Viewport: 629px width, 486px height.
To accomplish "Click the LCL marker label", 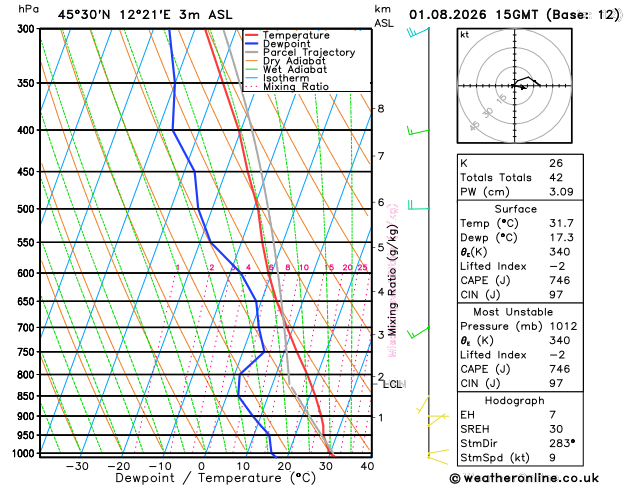I will click(x=392, y=385).
